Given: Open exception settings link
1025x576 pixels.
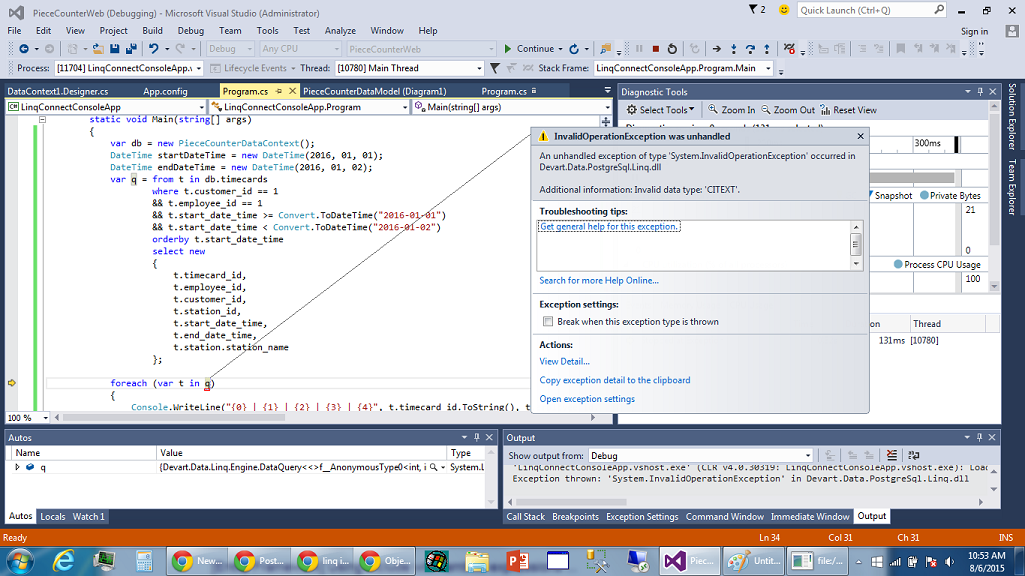Looking at the screenshot, I should (x=587, y=399).
